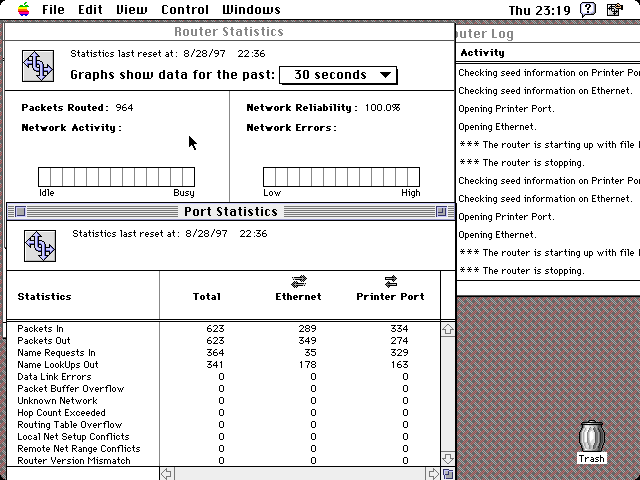Open the 30 seconds graph duration dropdown
The image size is (640, 480).
[x=338, y=75]
